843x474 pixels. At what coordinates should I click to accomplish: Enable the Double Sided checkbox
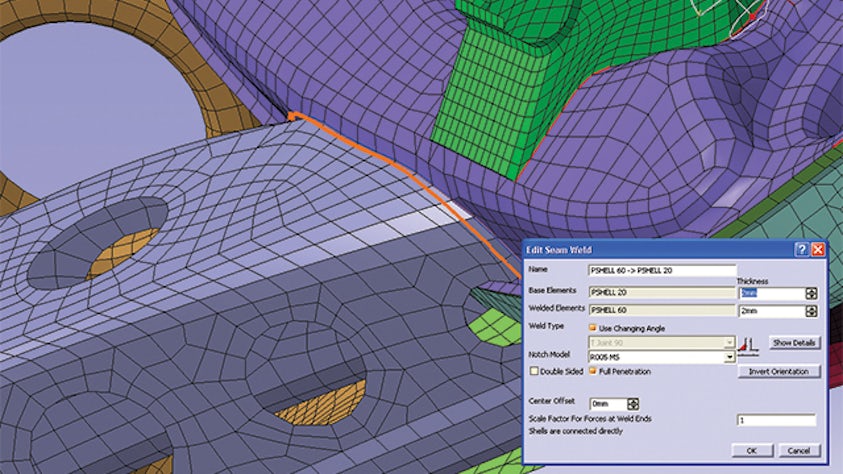tap(534, 371)
